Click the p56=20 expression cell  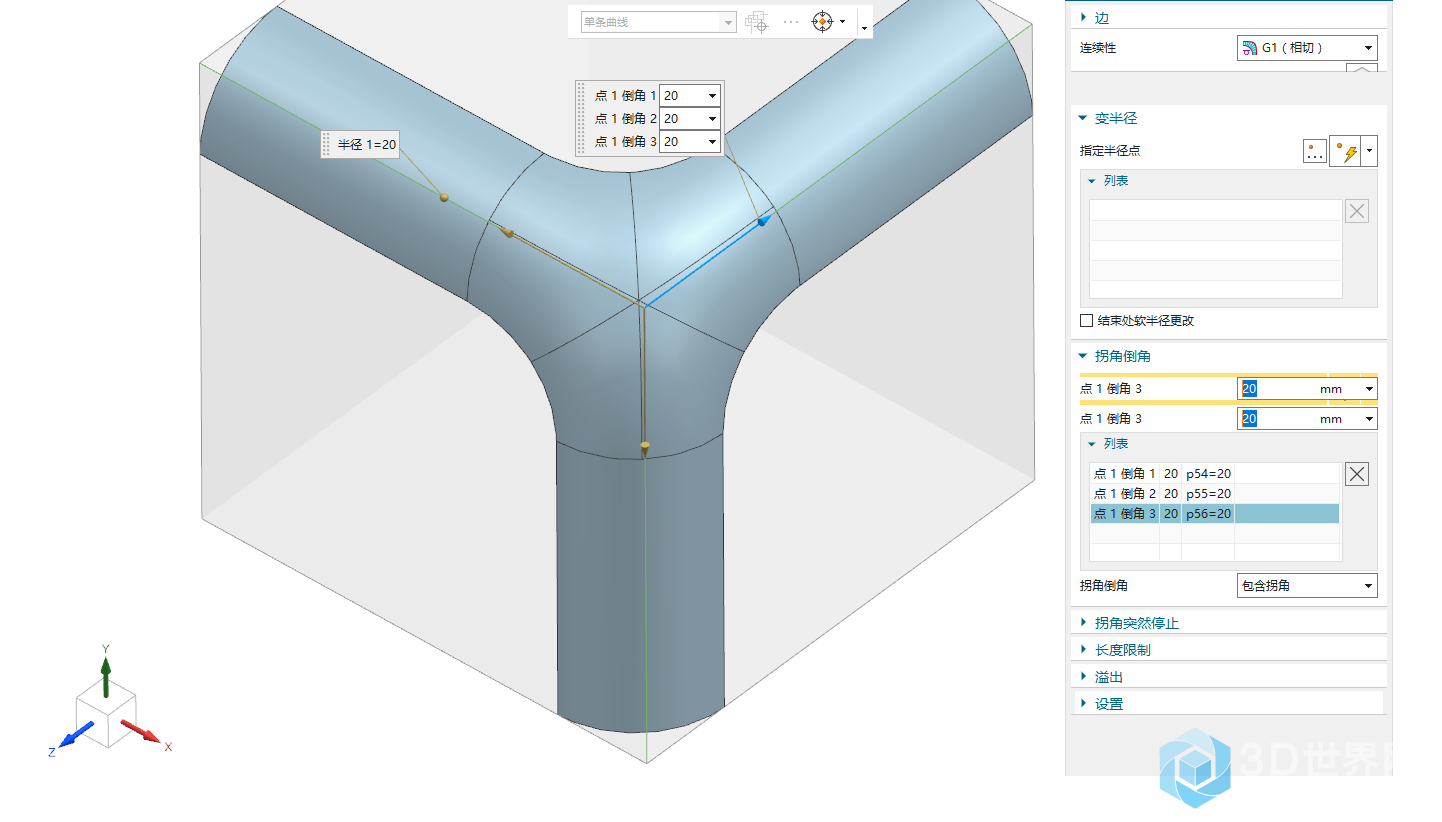coord(1208,514)
